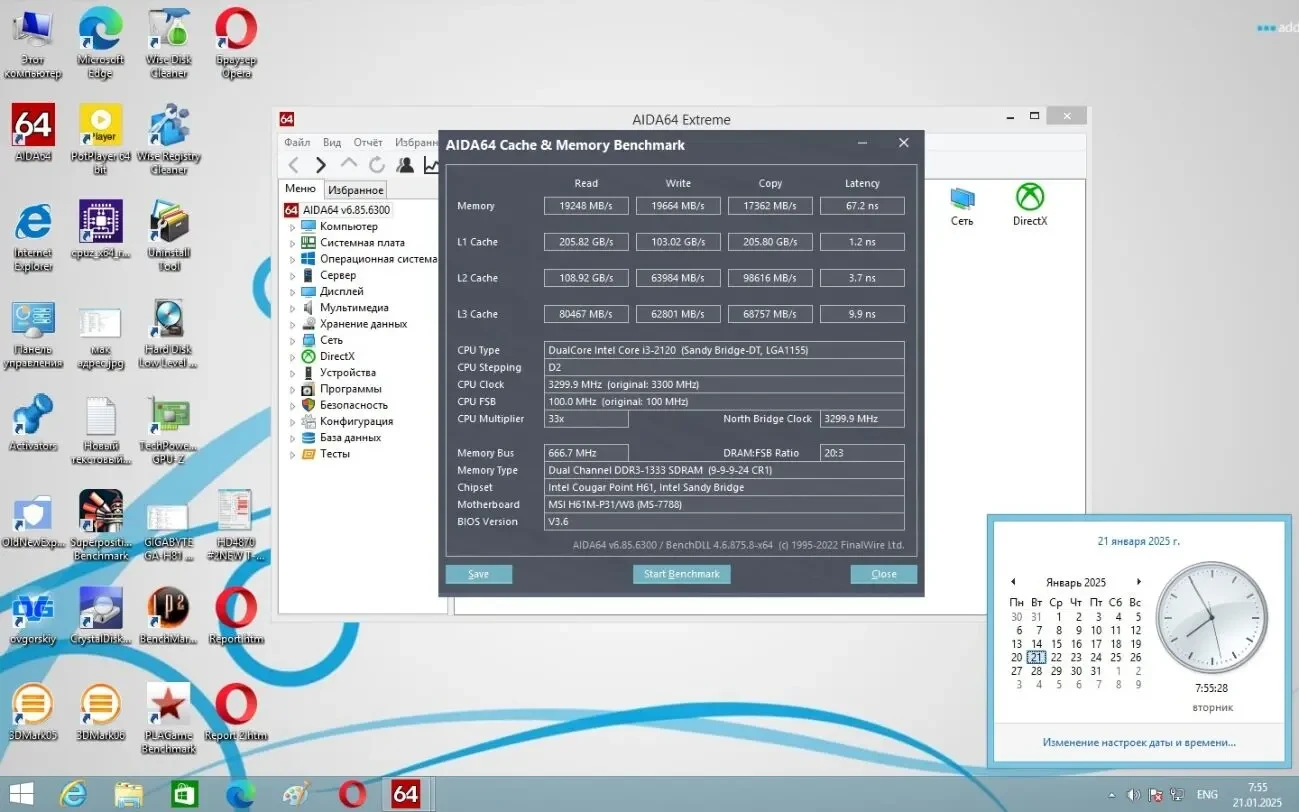The height and width of the screenshot is (812, 1299).
Task: Click the refresh icon in AIDA64 toolbar
Action: pyautogui.click(x=378, y=165)
